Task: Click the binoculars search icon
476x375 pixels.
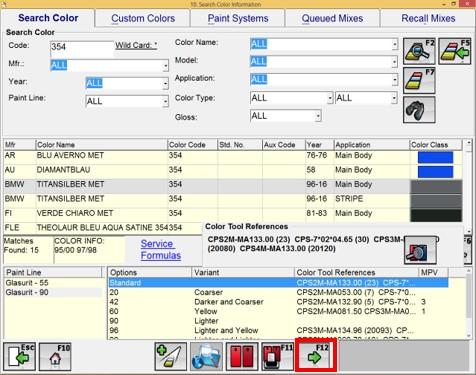Action: 419,110
